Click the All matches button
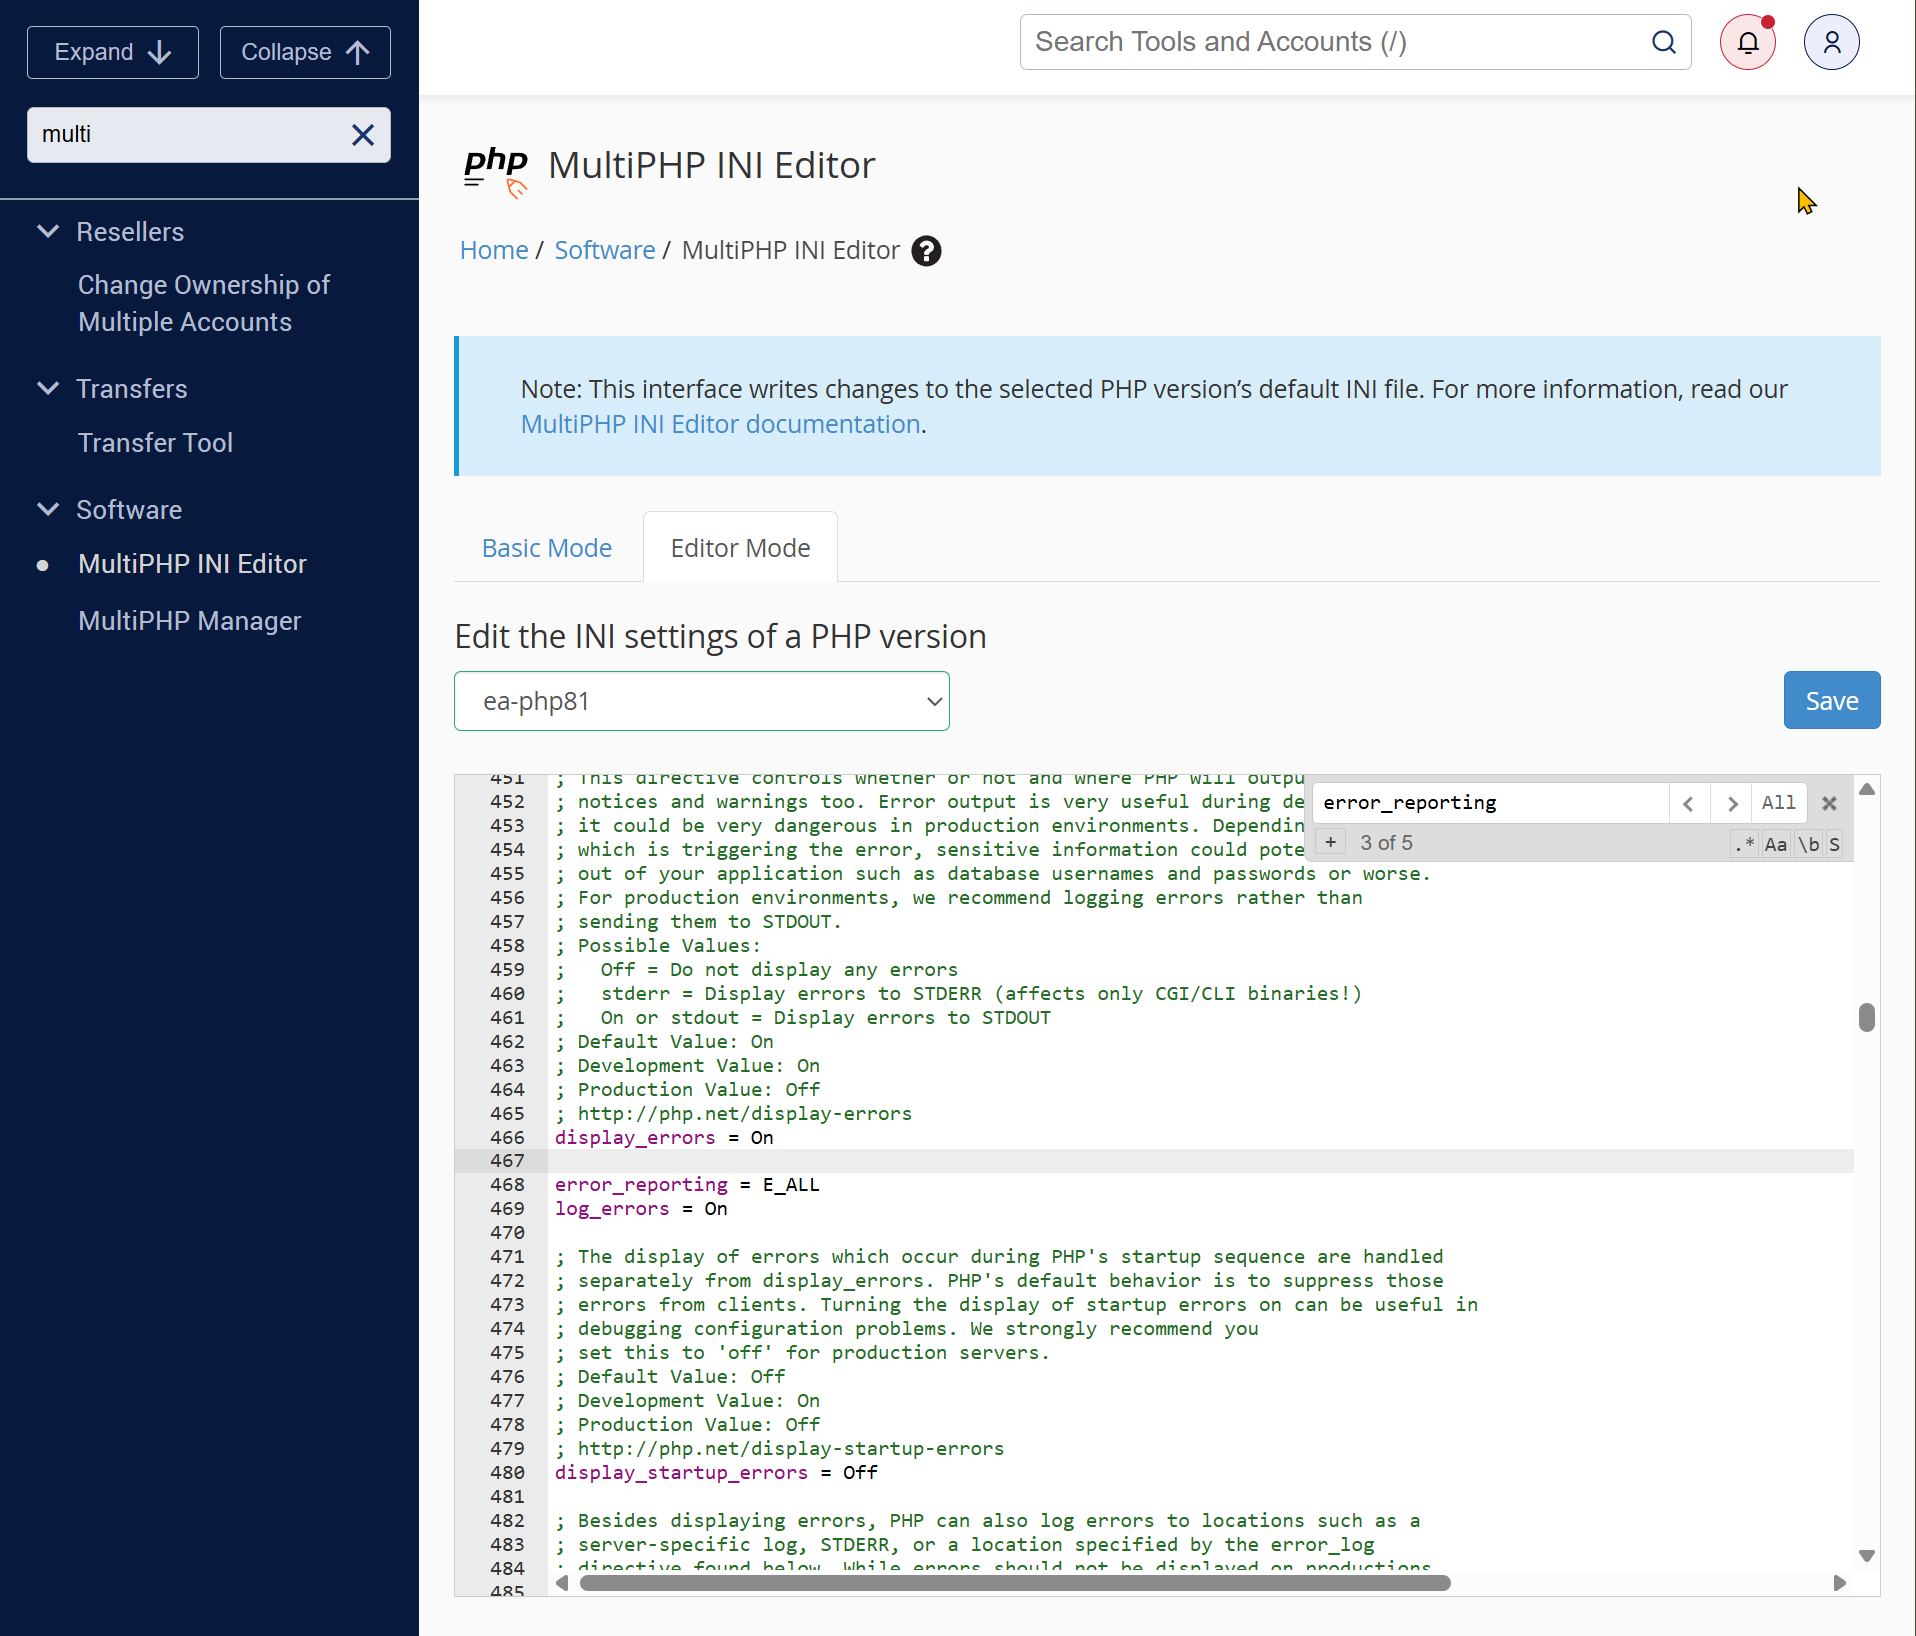This screenshot has height=1636, width=1916. click(1779, 803)
